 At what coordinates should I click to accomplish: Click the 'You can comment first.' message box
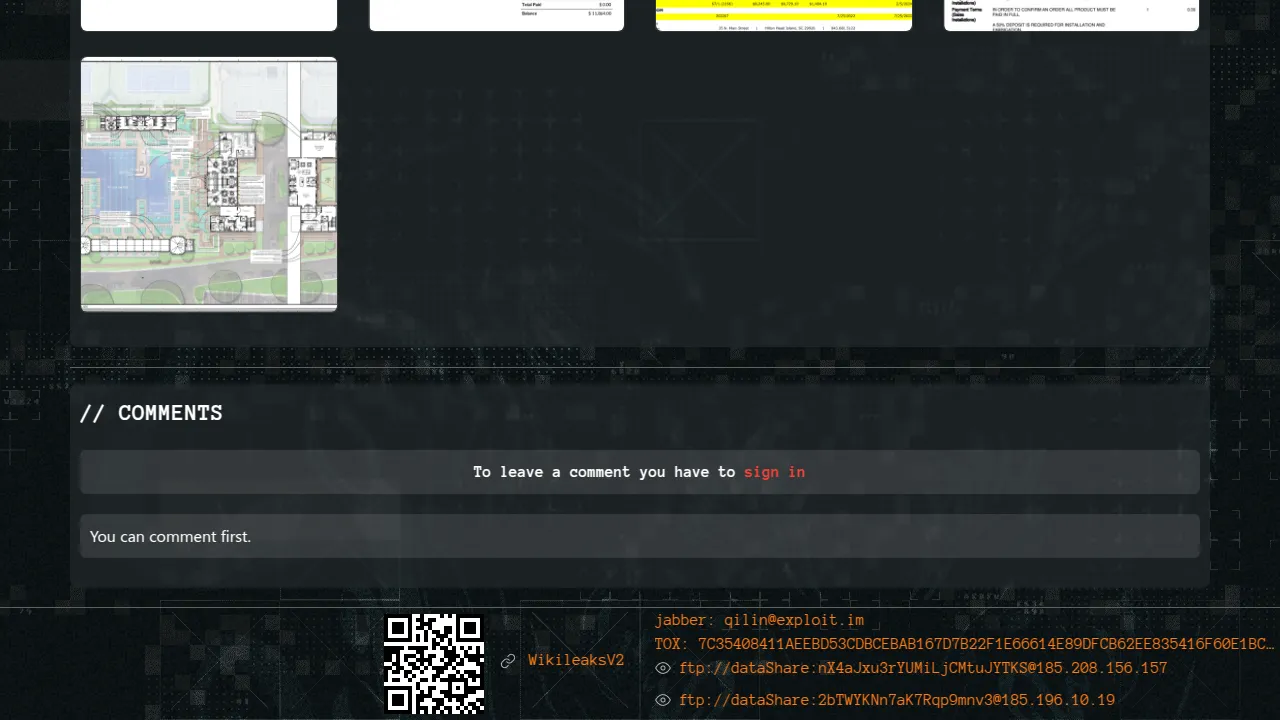click(x=639, y=536)
